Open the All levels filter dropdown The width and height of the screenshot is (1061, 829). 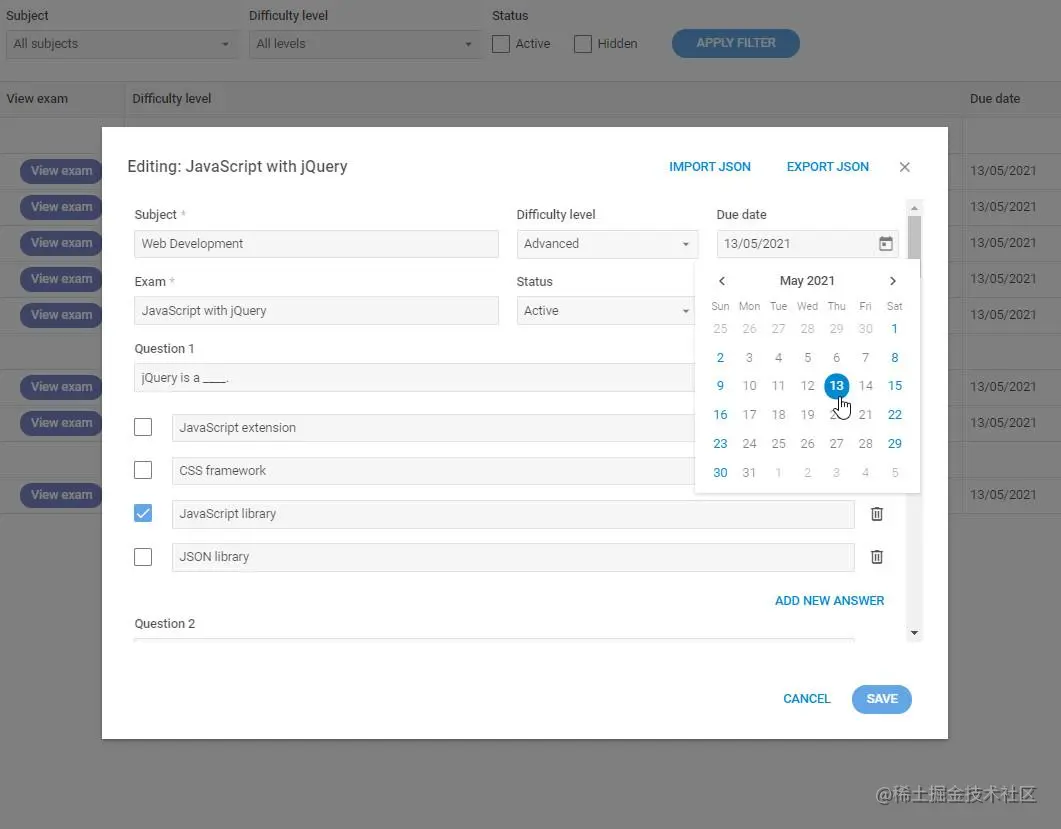click(365, 44)
